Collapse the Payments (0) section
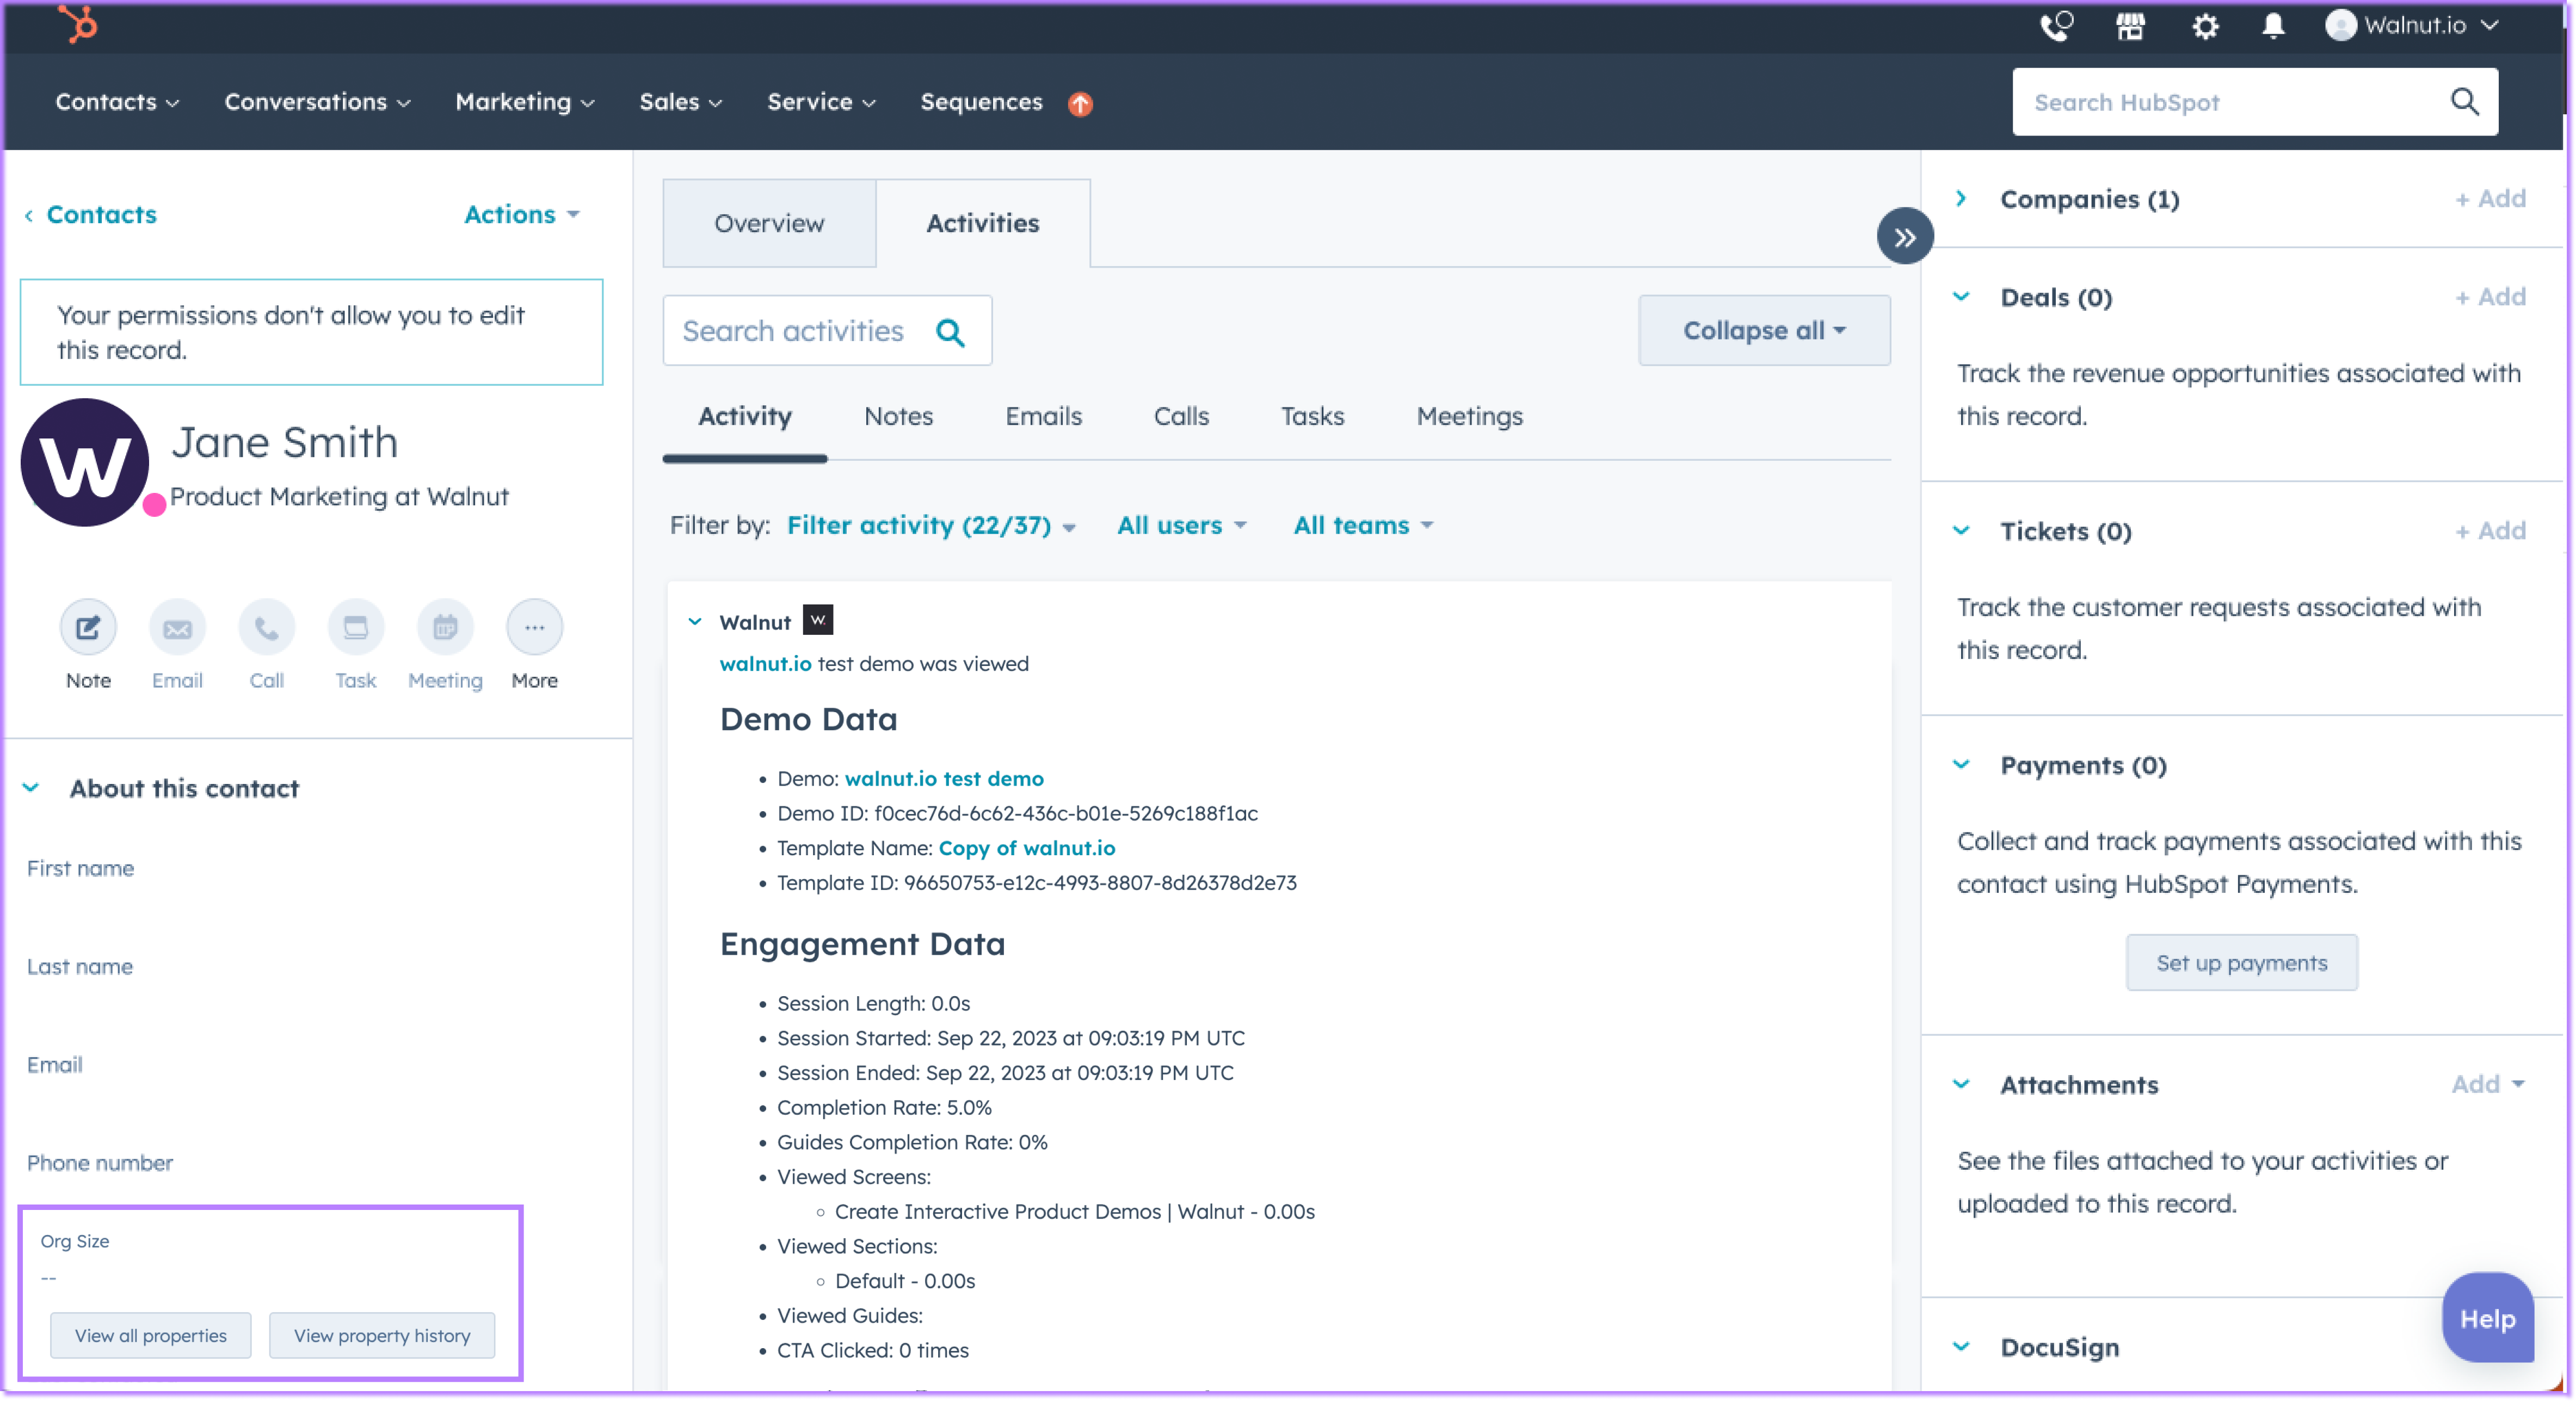The height and width of the screenshot is (1402, 2576). click(1961, 765)
